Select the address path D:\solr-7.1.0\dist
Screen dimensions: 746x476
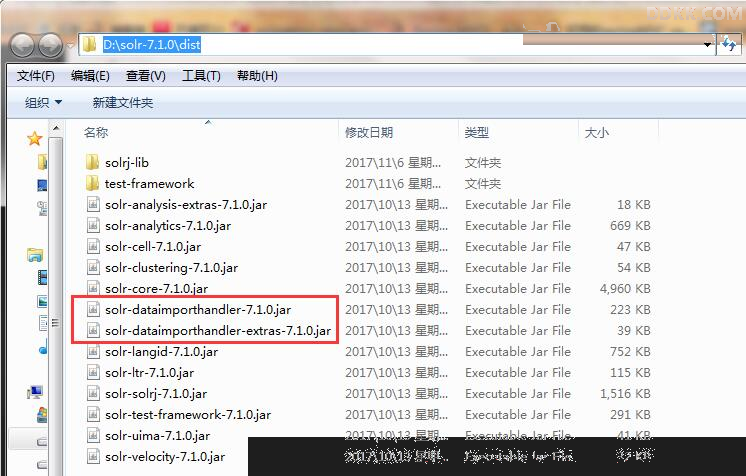click(x=152, y=45)
